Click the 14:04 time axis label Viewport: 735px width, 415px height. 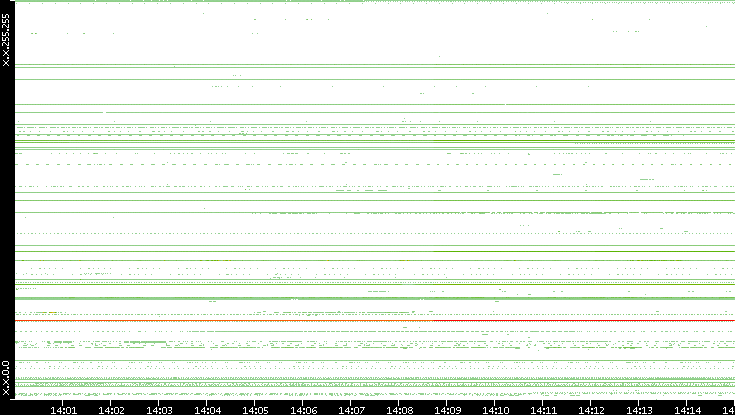tap(207, 410)
